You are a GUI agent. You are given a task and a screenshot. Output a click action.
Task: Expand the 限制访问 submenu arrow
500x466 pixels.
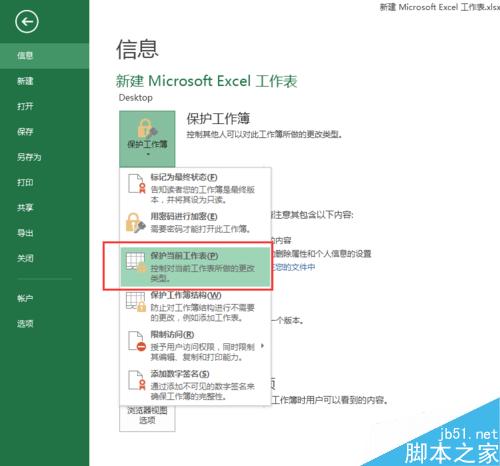(x=263, y=346)
